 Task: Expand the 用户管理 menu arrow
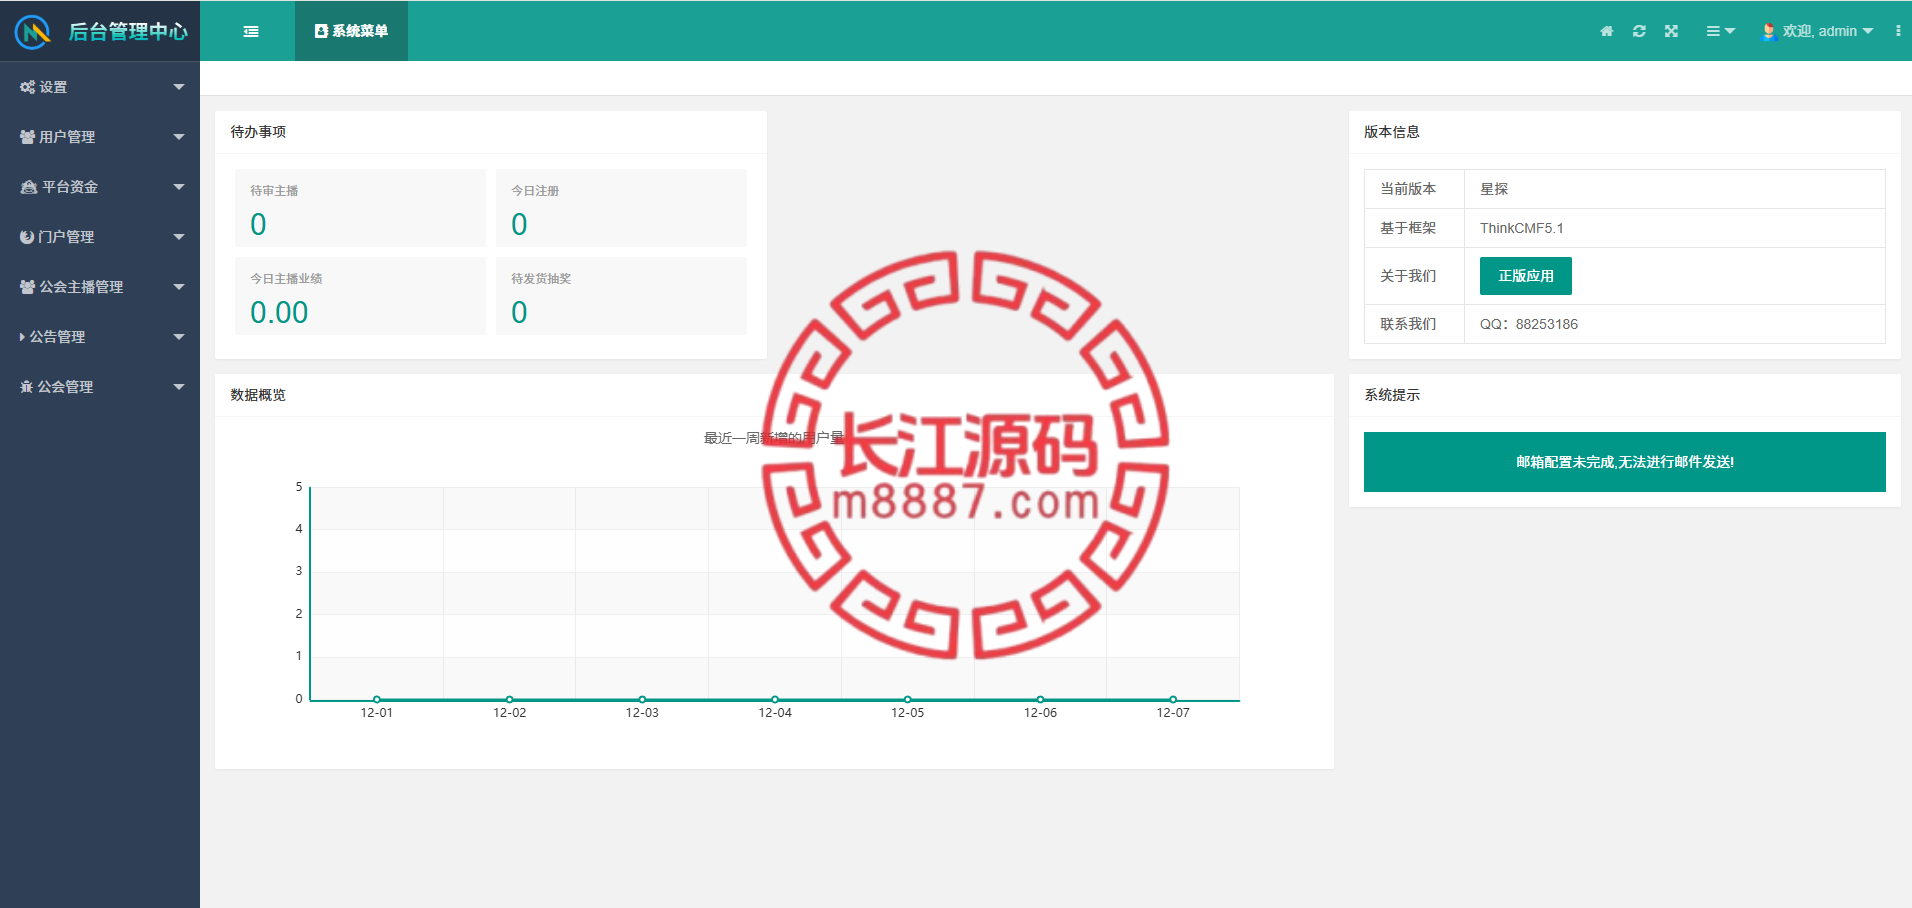click(x=179, y=137)
